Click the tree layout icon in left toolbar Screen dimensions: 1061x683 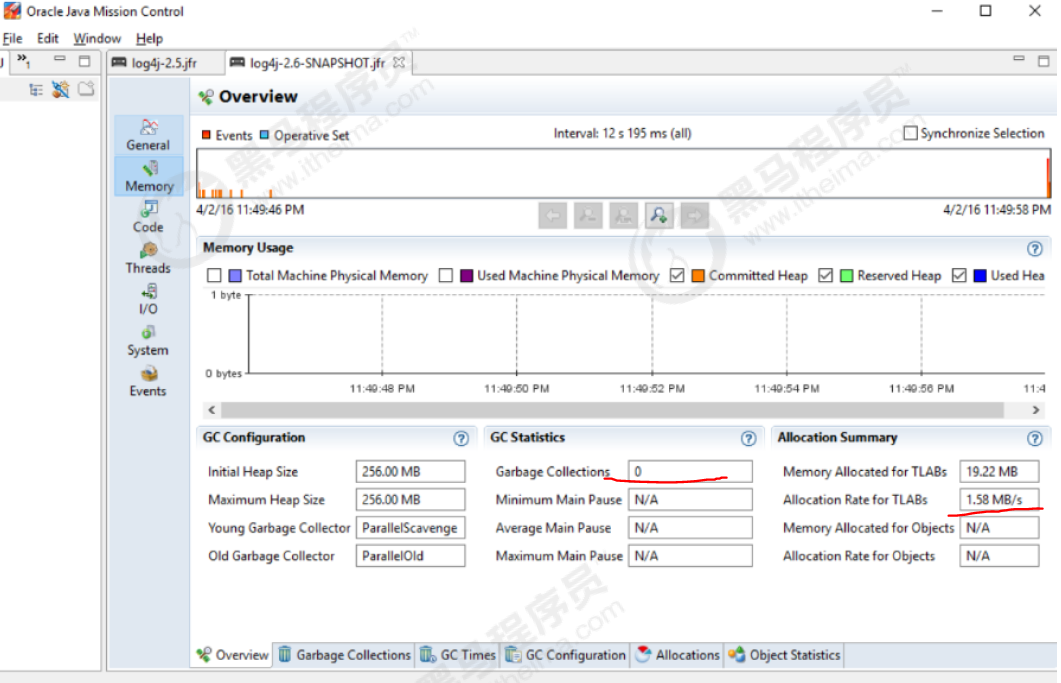pyautogui.click(x=36, y=89)
